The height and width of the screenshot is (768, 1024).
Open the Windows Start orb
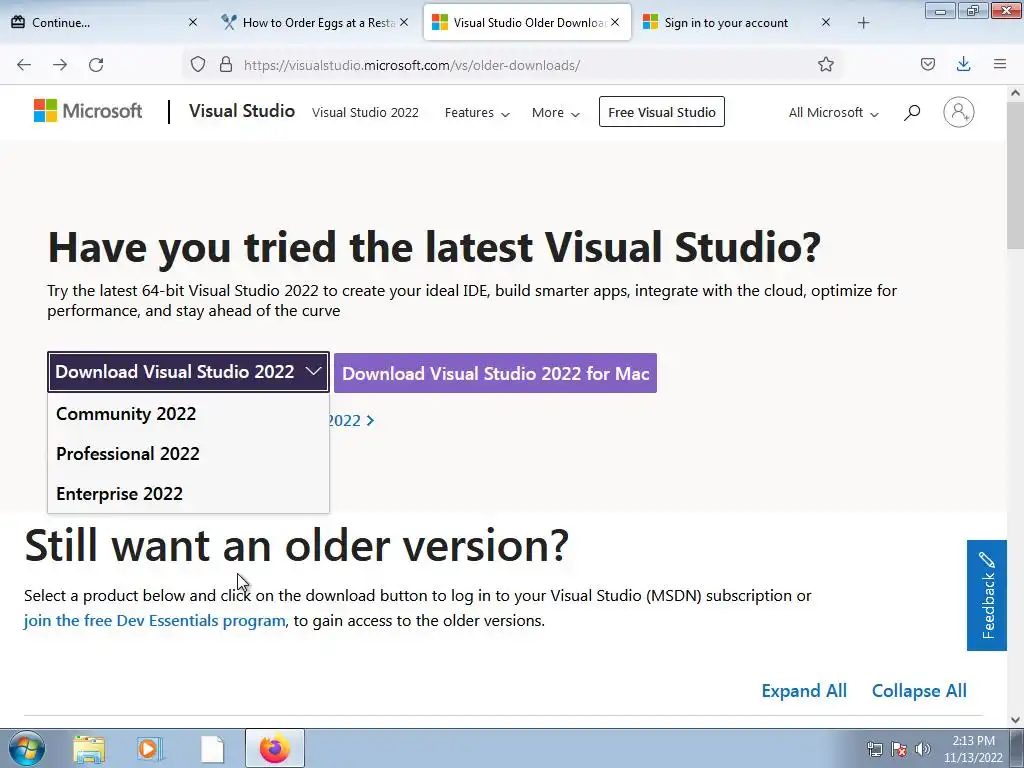tap(27, 748)
